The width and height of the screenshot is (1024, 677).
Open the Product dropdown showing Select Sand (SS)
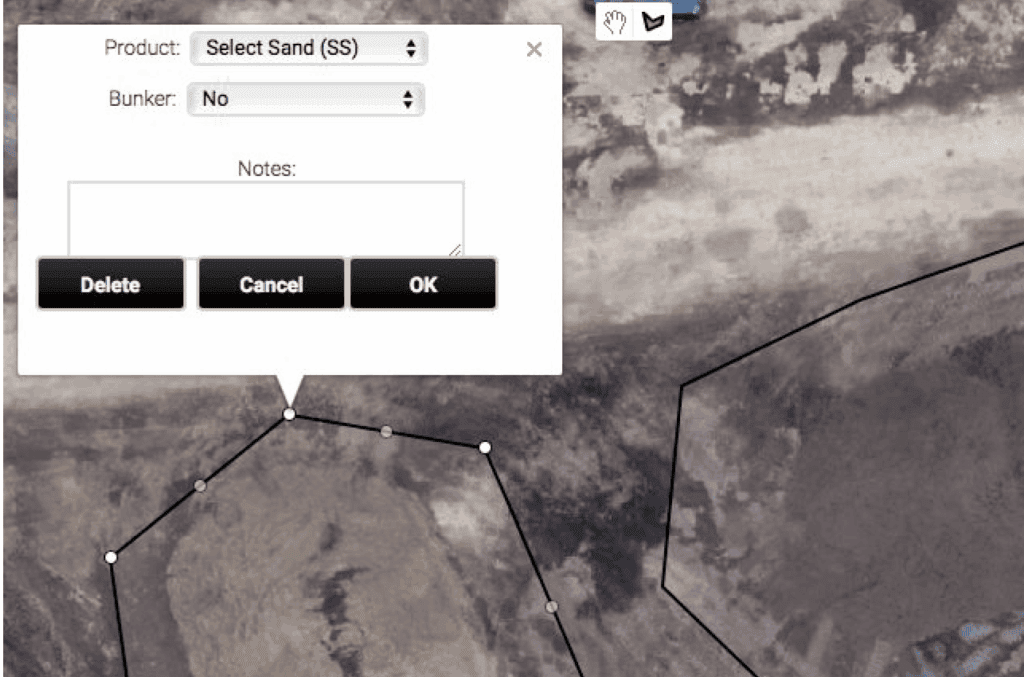point(309,48)
